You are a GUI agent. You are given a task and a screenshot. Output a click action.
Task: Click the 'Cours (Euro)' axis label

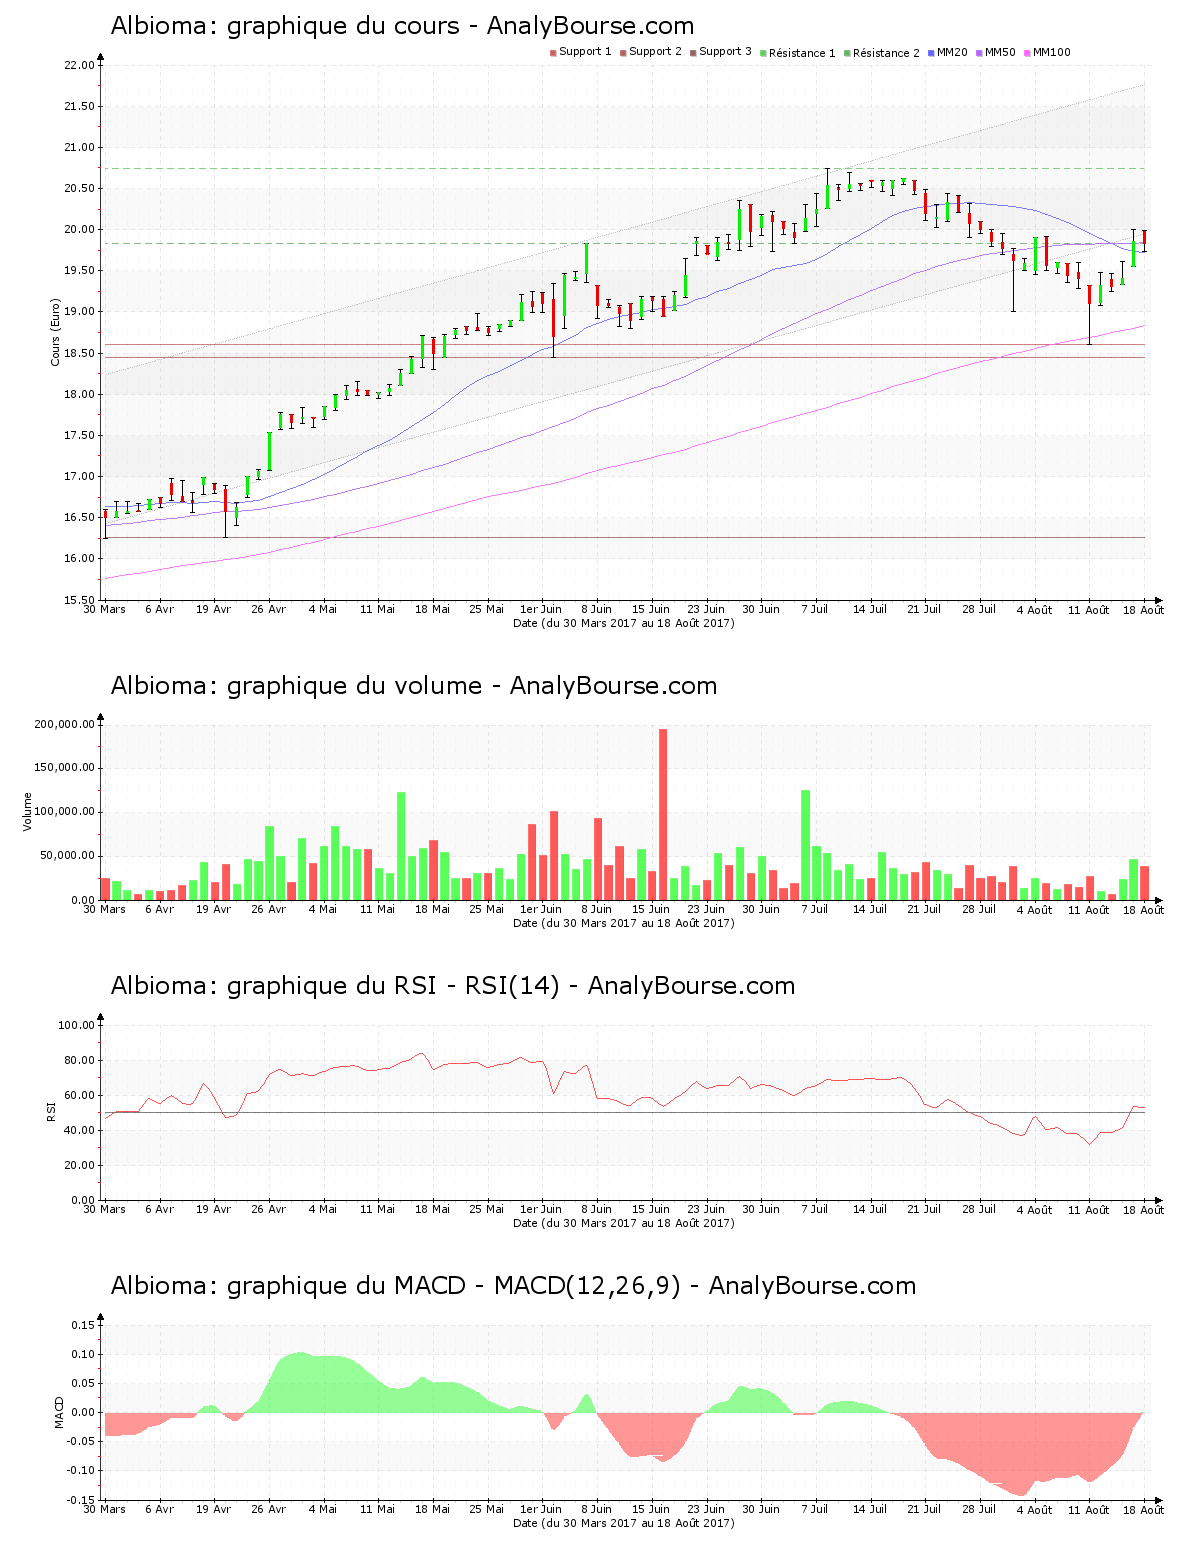(56, 332)
